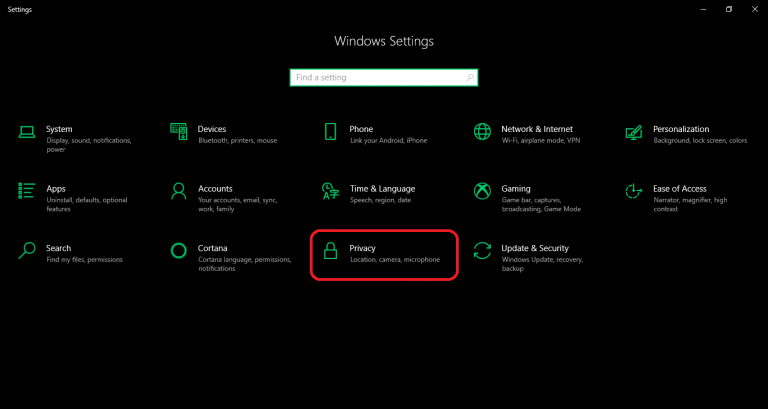Click 'Bluetooth, printers, mouse' description
Screen dimensions: 768x409
(238, 141)
